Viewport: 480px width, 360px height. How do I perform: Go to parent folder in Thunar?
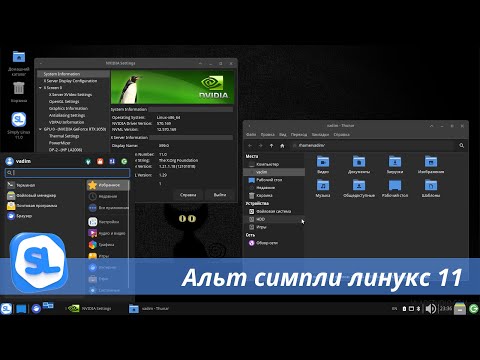[271, 146]
